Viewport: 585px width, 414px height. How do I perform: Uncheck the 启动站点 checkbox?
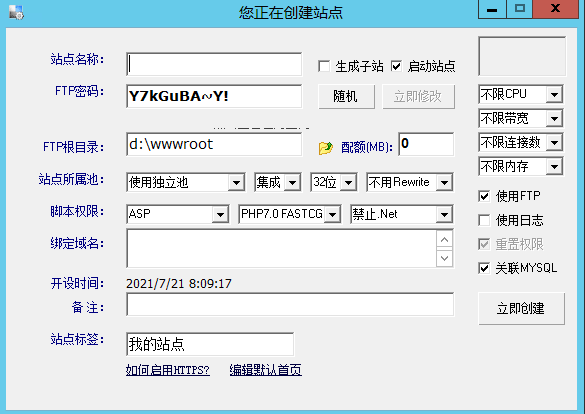pyautogui.click(x=396, y=66)
